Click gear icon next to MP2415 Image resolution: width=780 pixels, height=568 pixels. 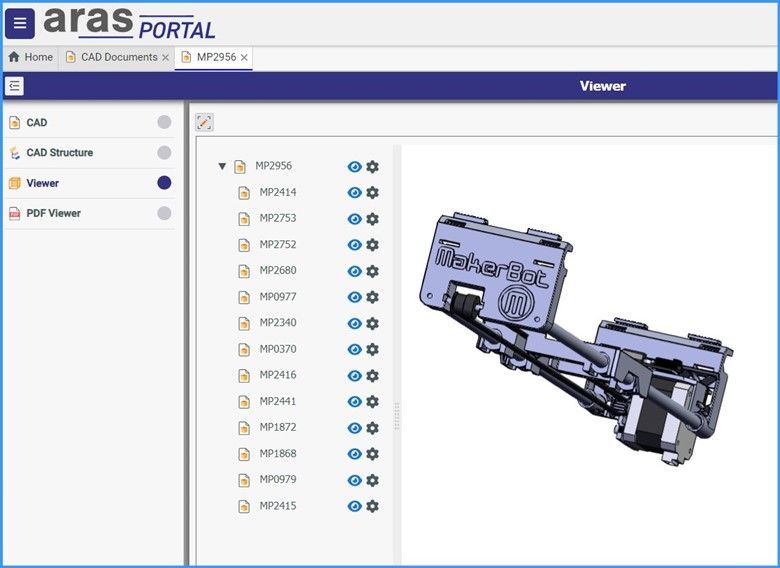pyautogui.click(x=372, y=506)
